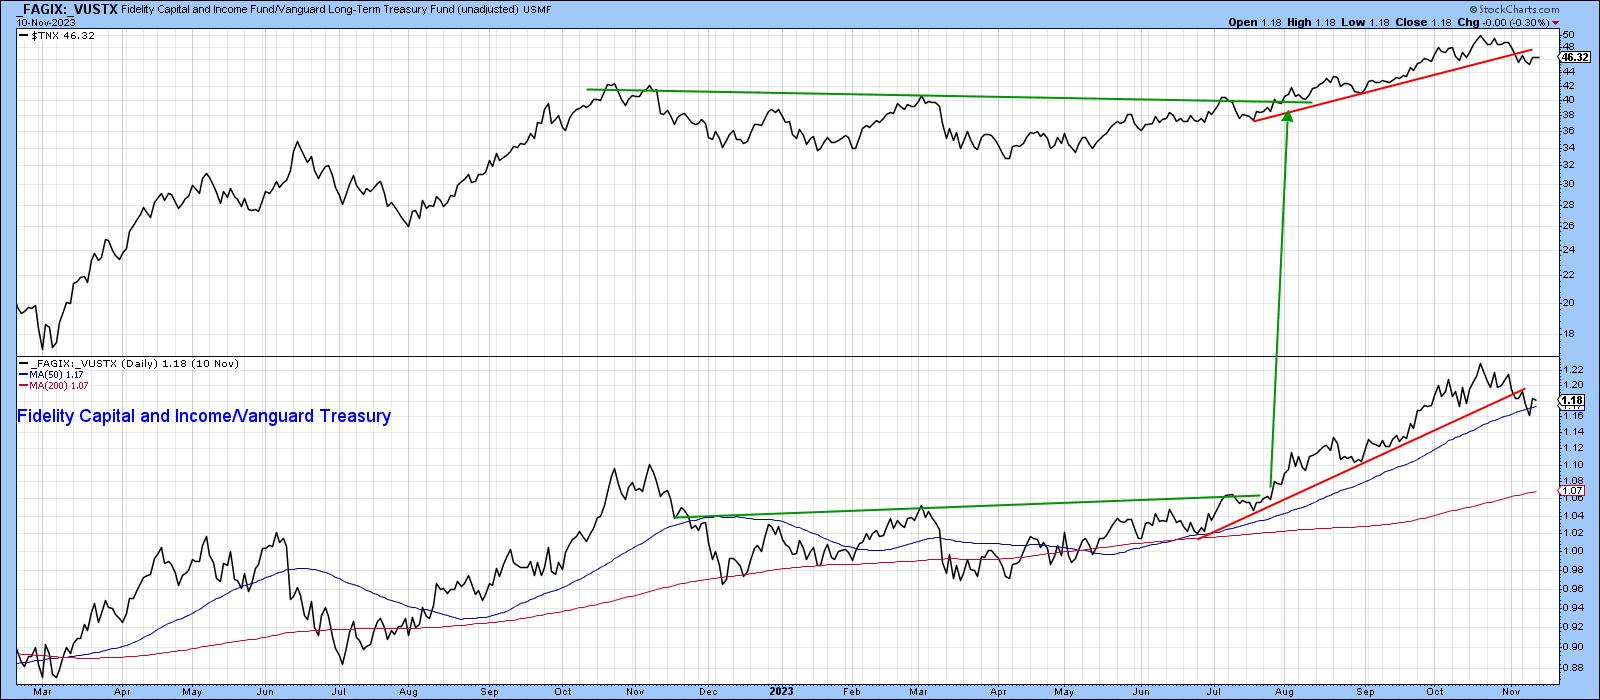
Task: Click the "USMF" exchange label
Action: pos(536,9)
